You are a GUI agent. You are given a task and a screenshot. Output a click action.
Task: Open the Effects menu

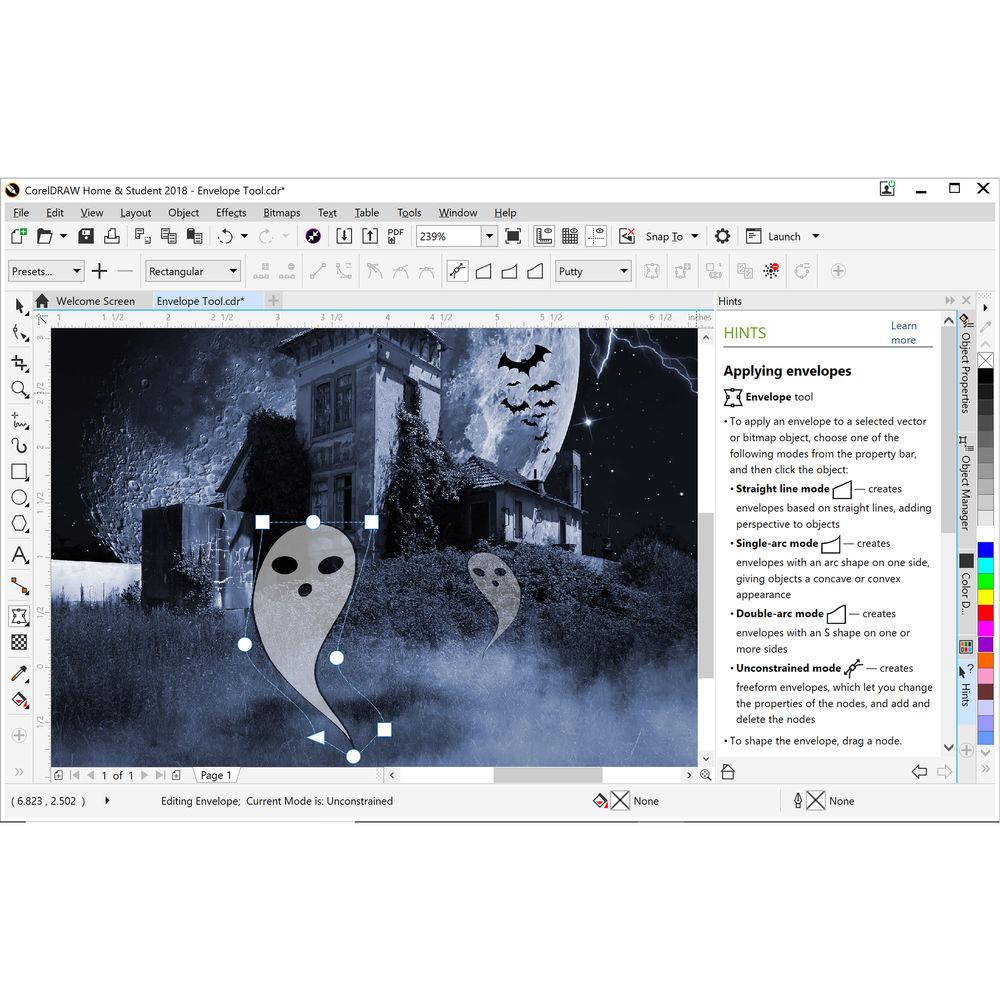pyautogui.click(x=231, y=212)
